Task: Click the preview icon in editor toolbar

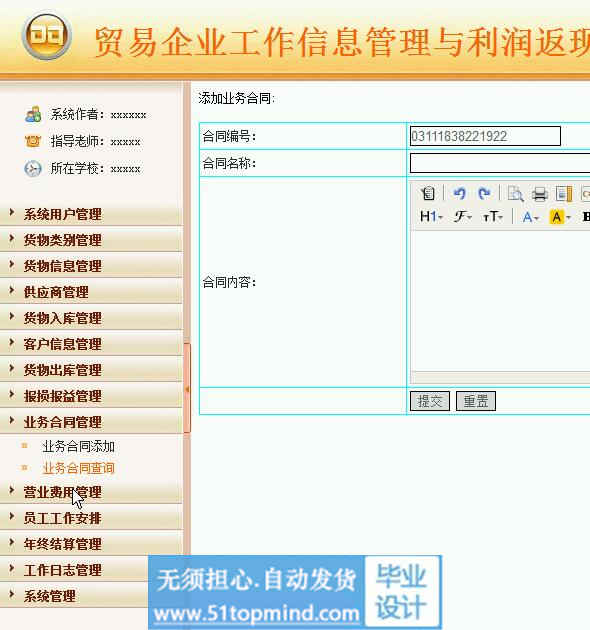Action: pyautogui.click(x=515, y=194)
